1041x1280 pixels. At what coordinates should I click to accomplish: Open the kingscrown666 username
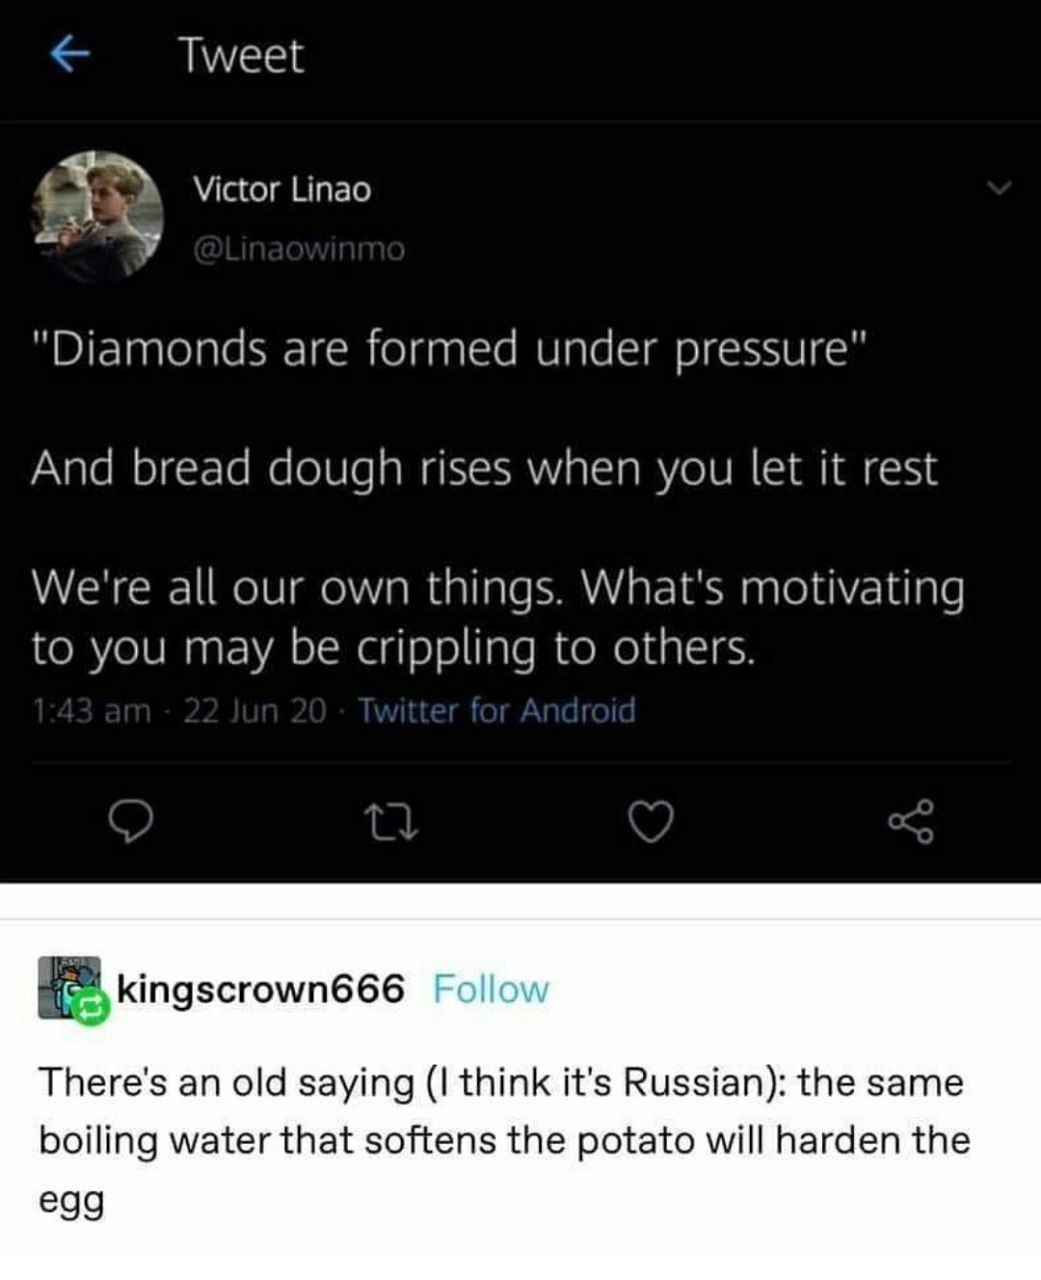[261, 989]
